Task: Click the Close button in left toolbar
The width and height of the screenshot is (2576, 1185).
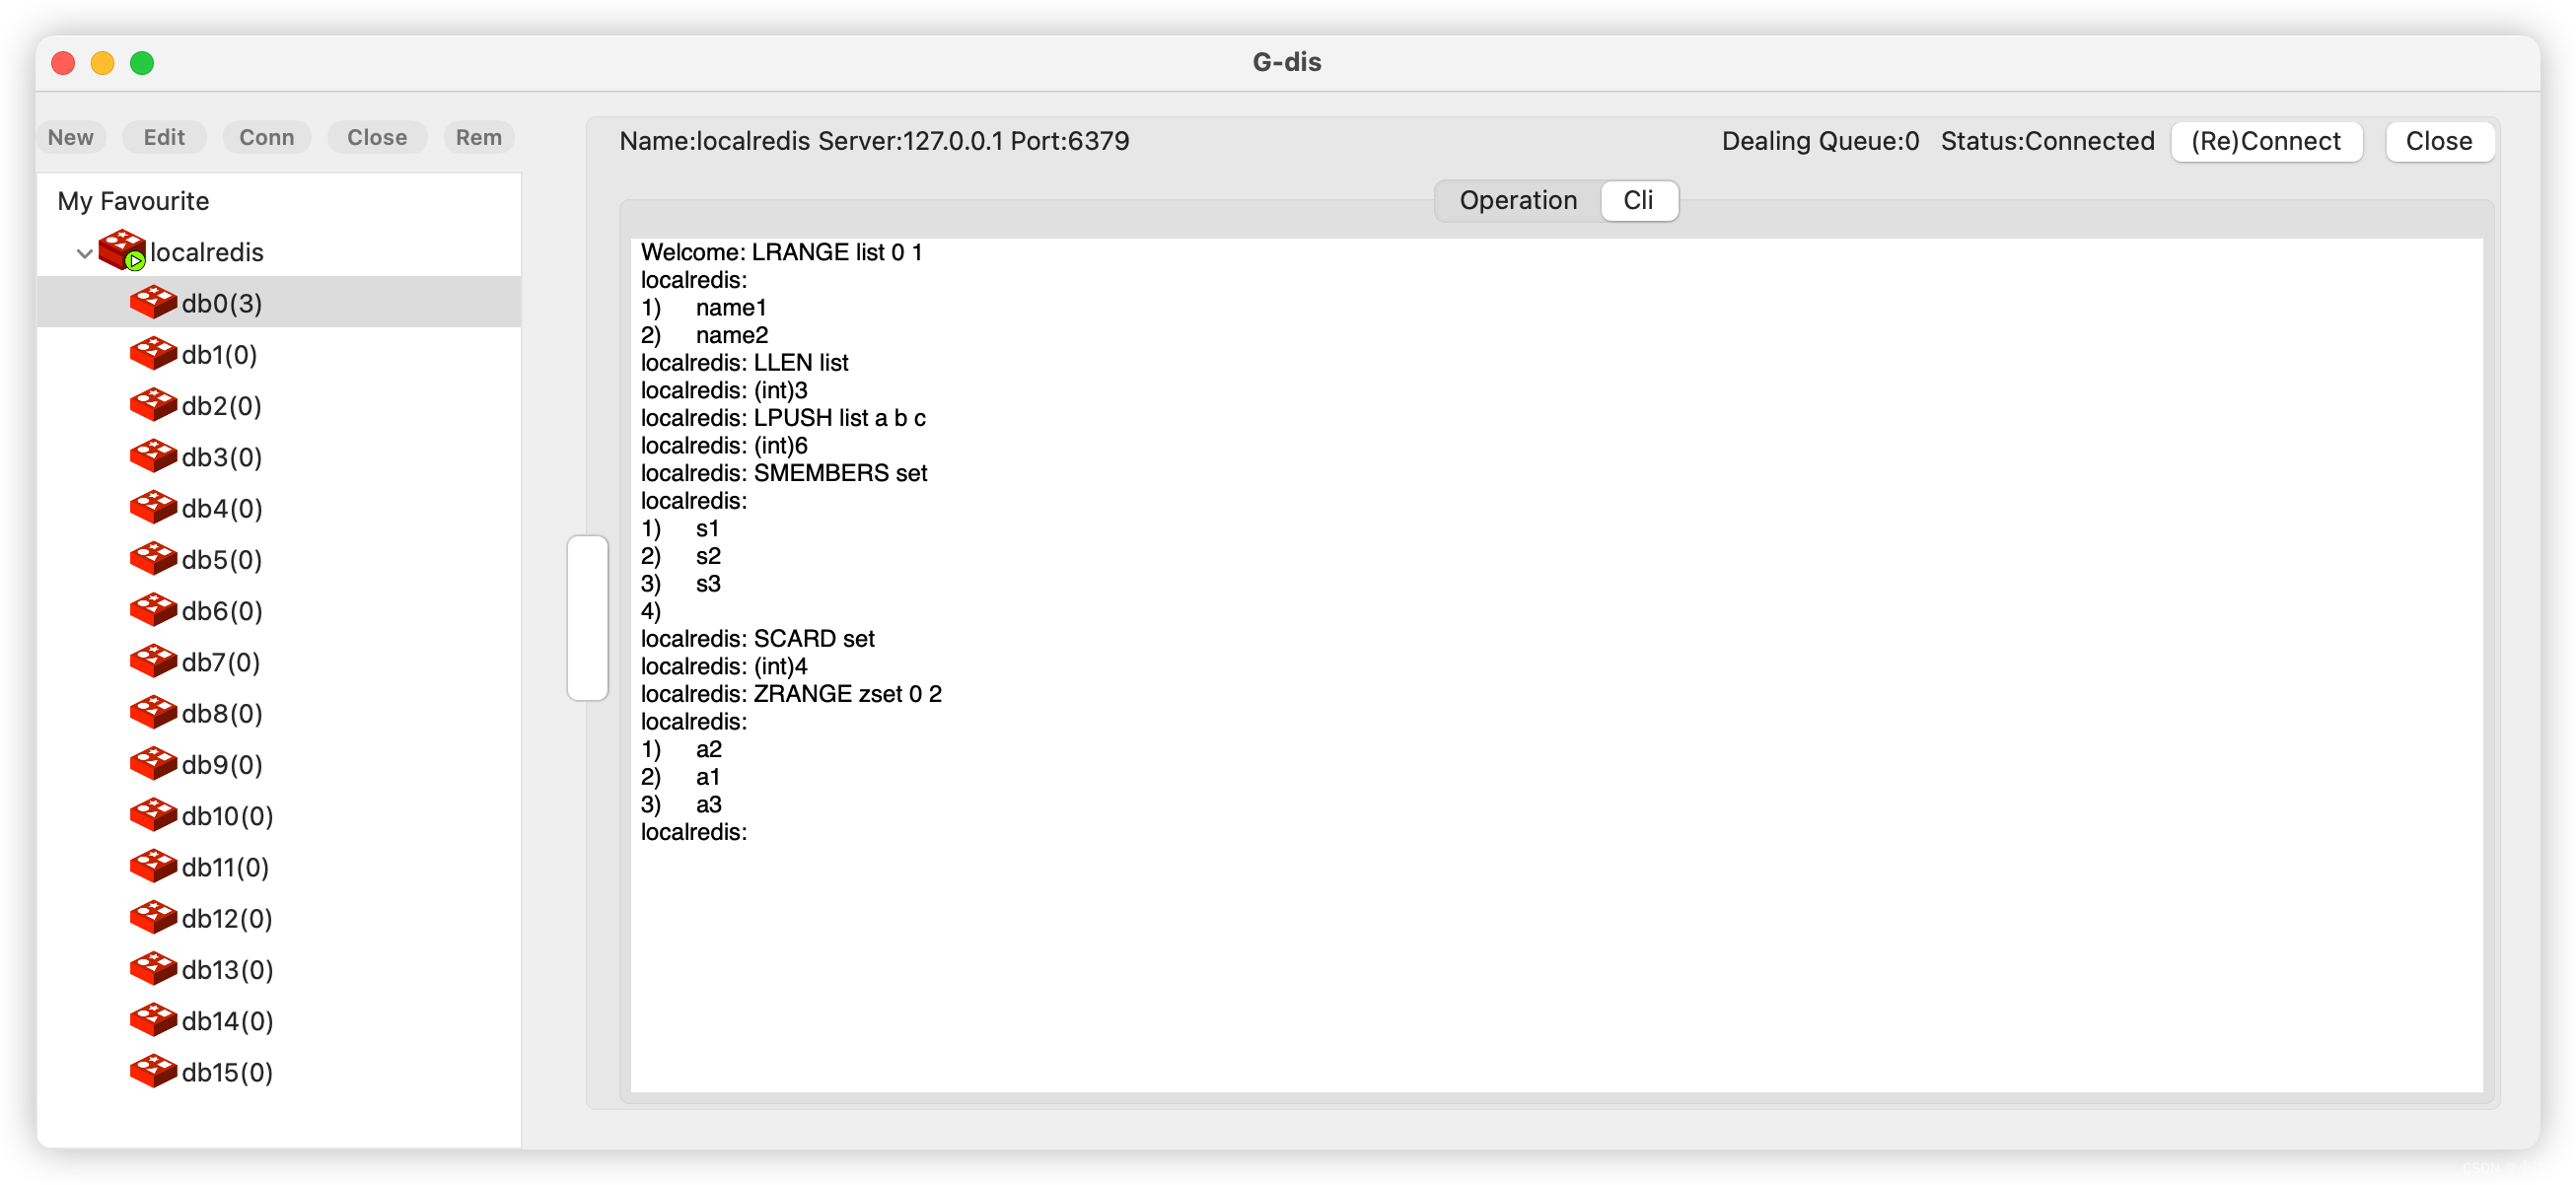Action: 377,137
